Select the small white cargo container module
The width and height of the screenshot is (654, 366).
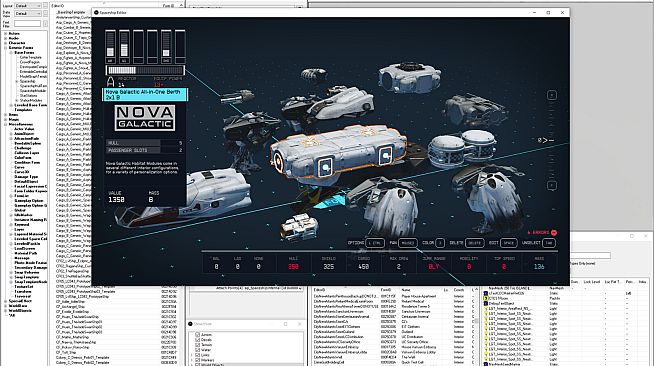[299, 227]
